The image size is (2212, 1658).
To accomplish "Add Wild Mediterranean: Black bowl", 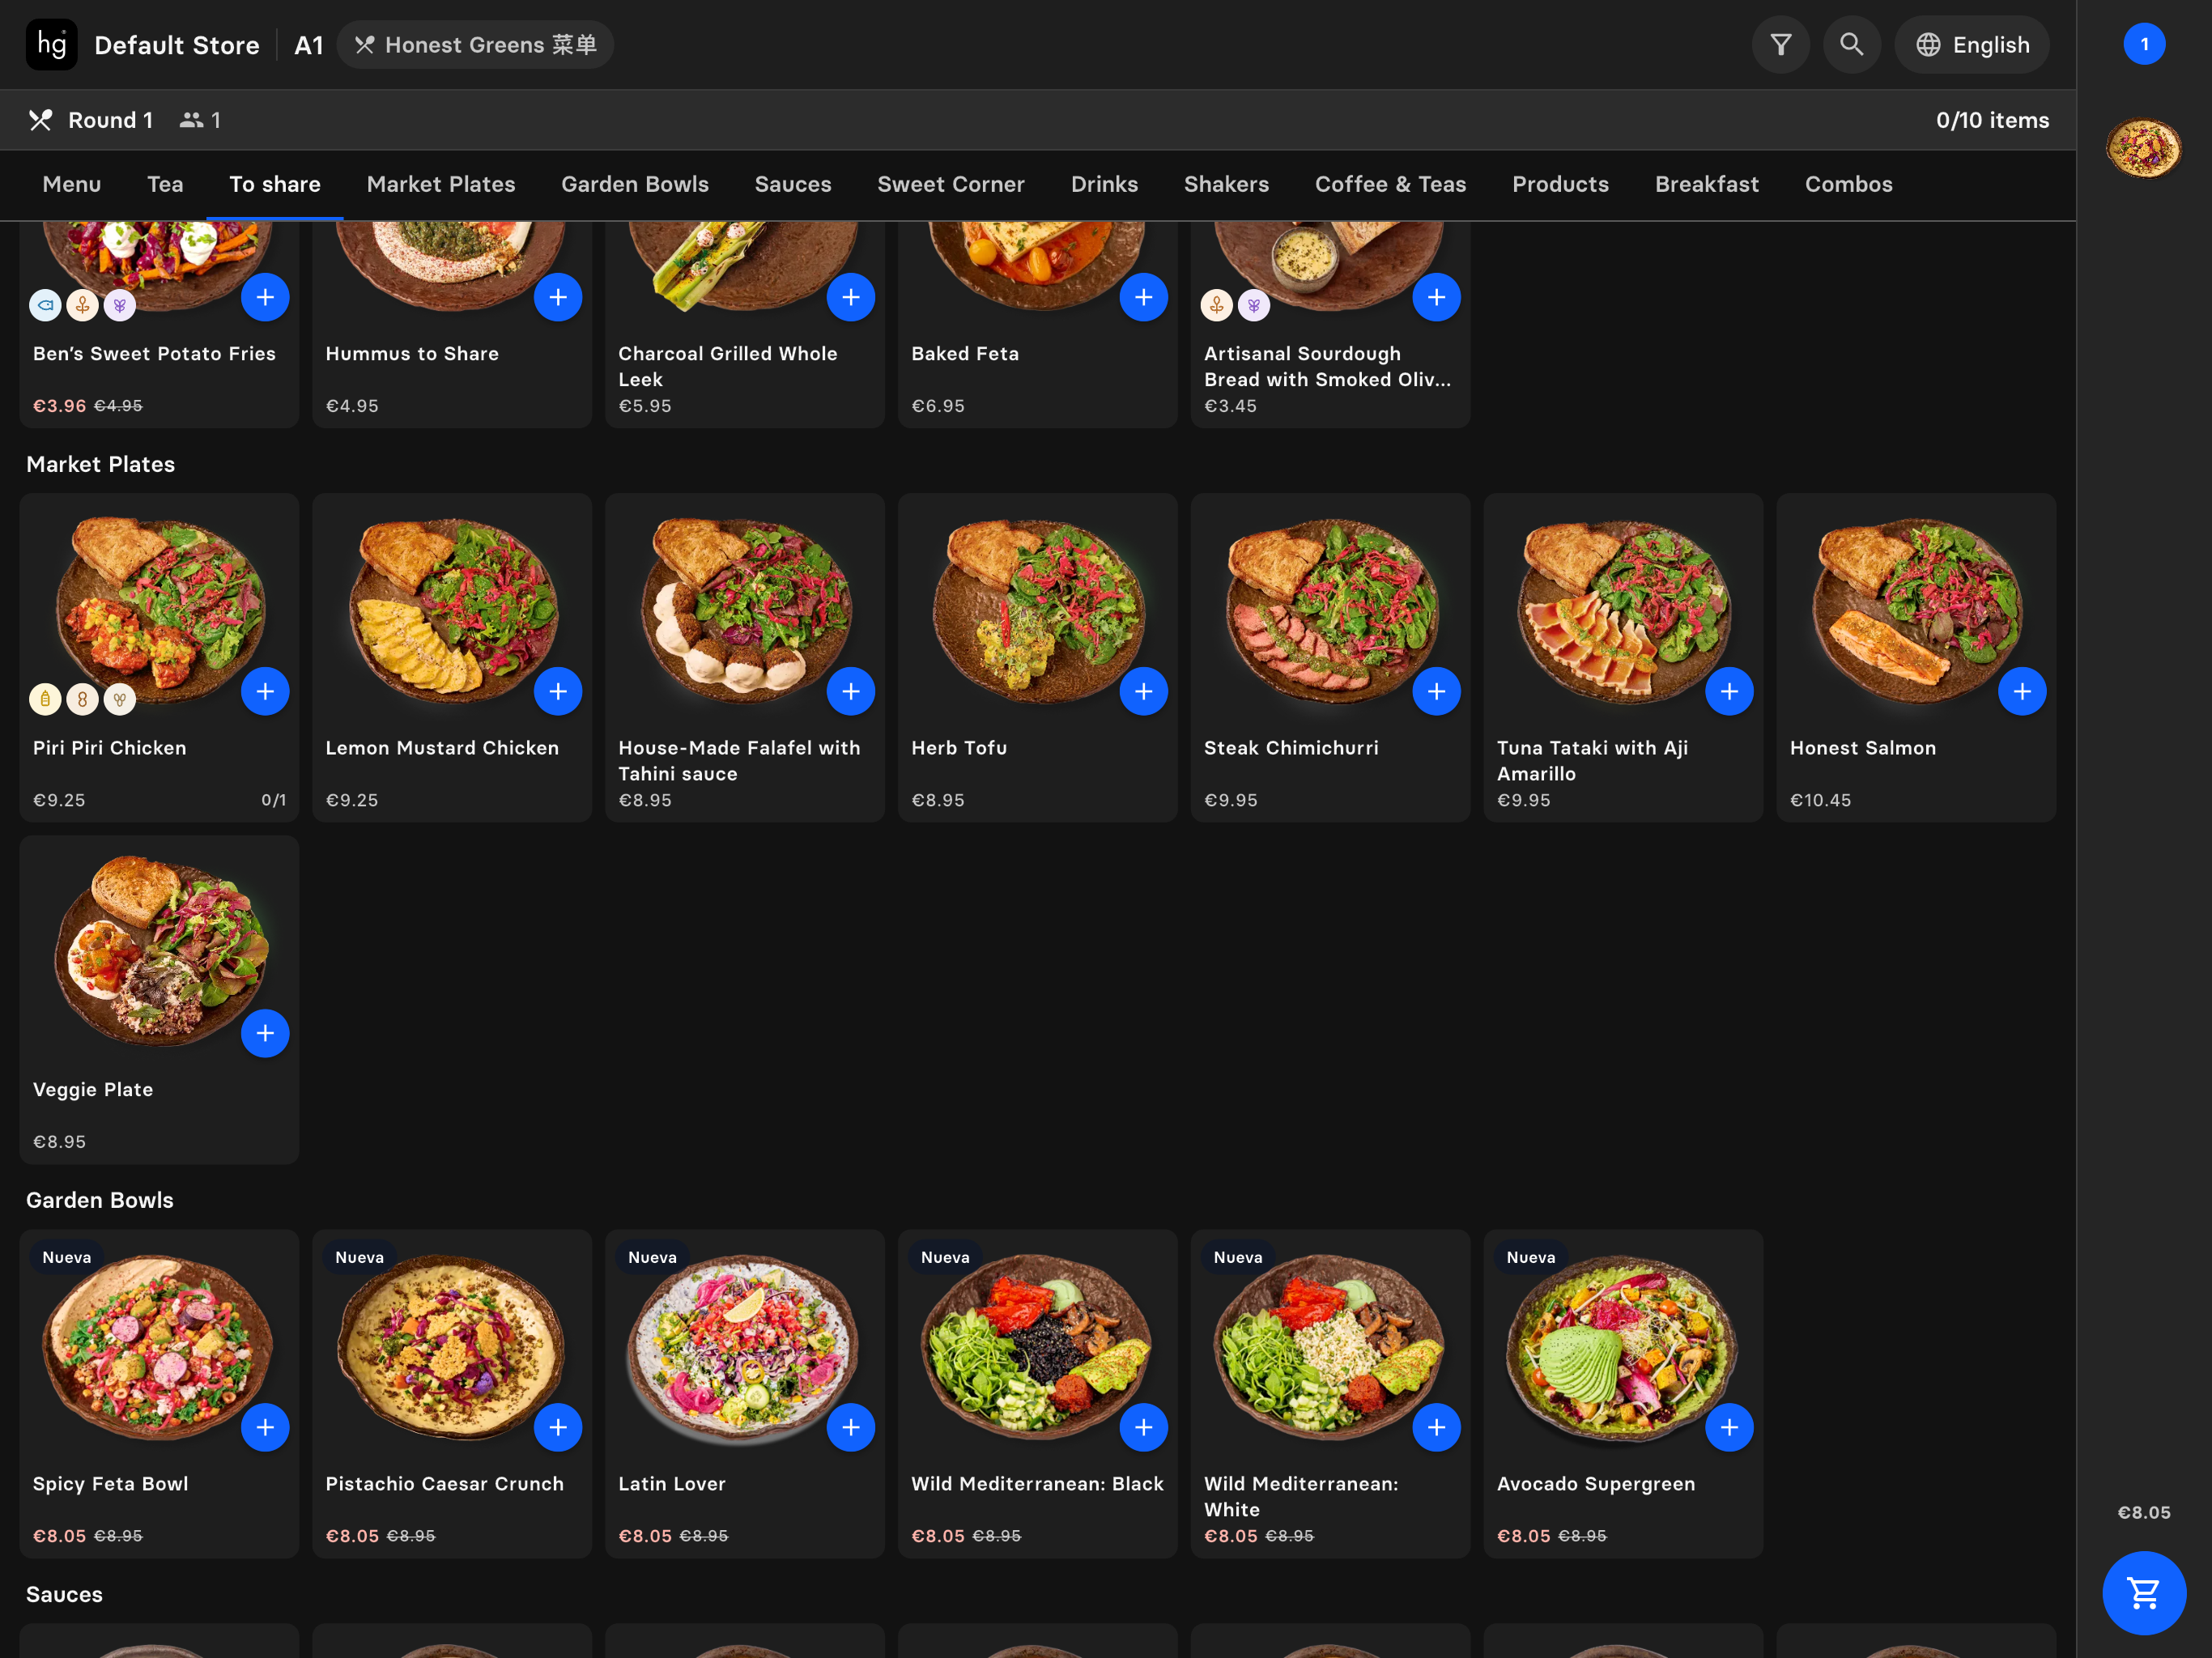I will coord(1144,1427).
